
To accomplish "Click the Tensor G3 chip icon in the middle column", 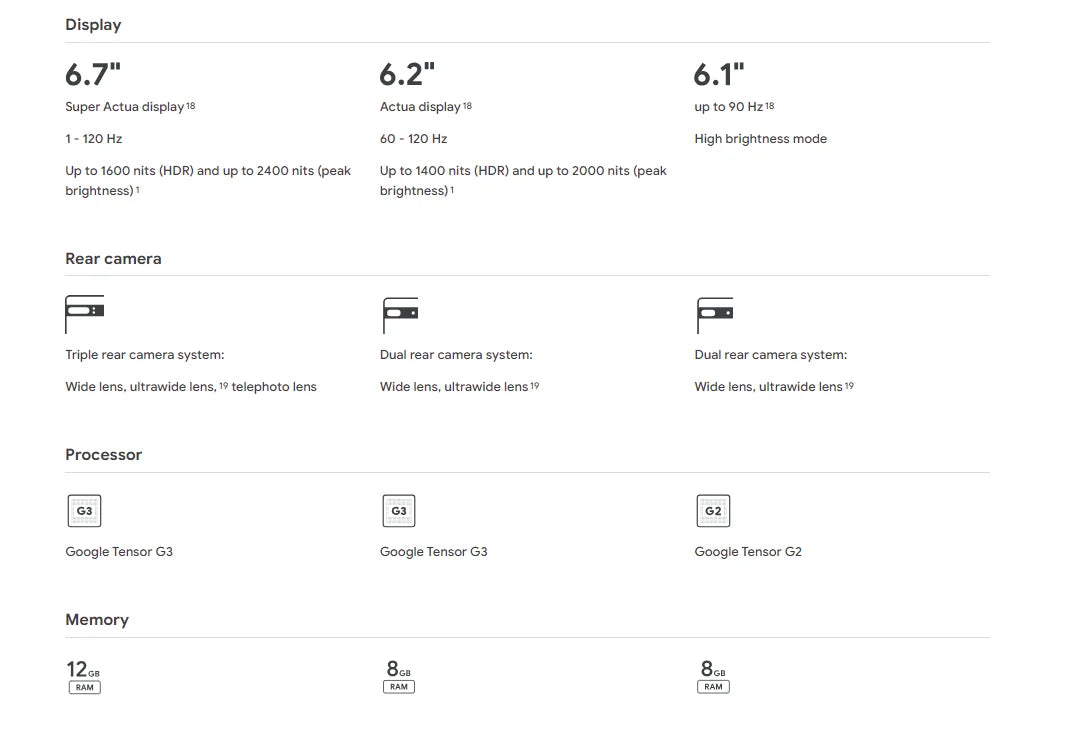I will [399, 511].
